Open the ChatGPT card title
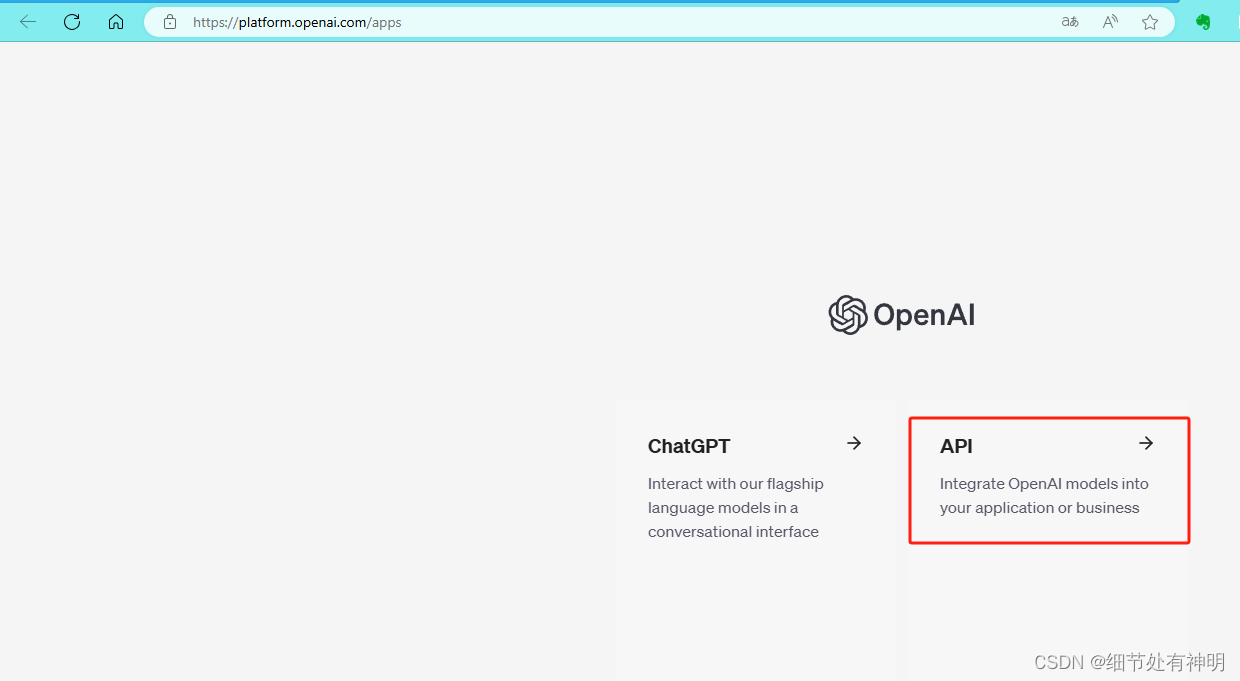 tap(689, 446)
